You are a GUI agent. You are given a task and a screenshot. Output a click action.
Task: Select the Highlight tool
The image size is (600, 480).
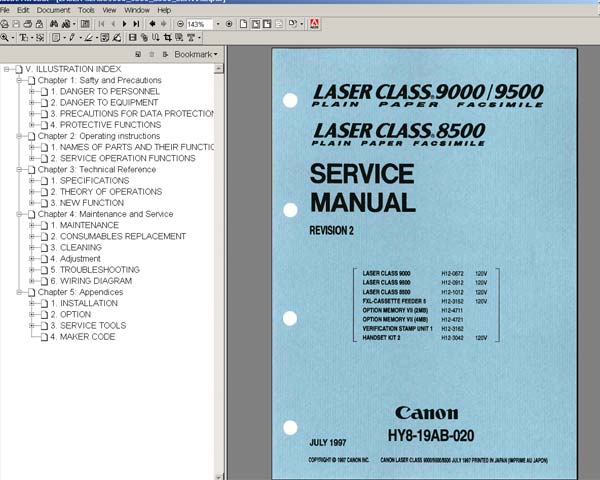(x=88, y=38)
